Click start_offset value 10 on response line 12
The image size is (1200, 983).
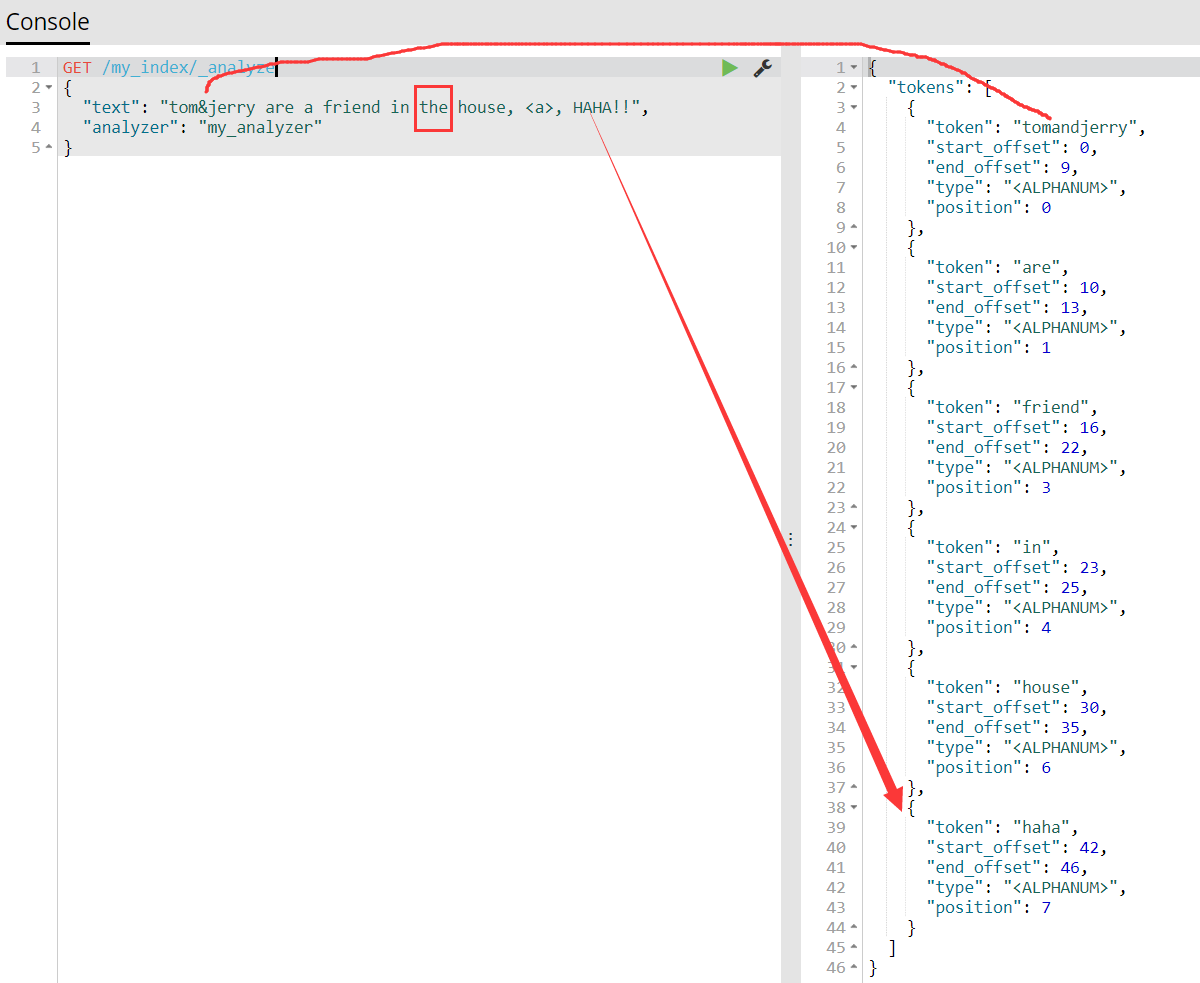point(1090,287)
